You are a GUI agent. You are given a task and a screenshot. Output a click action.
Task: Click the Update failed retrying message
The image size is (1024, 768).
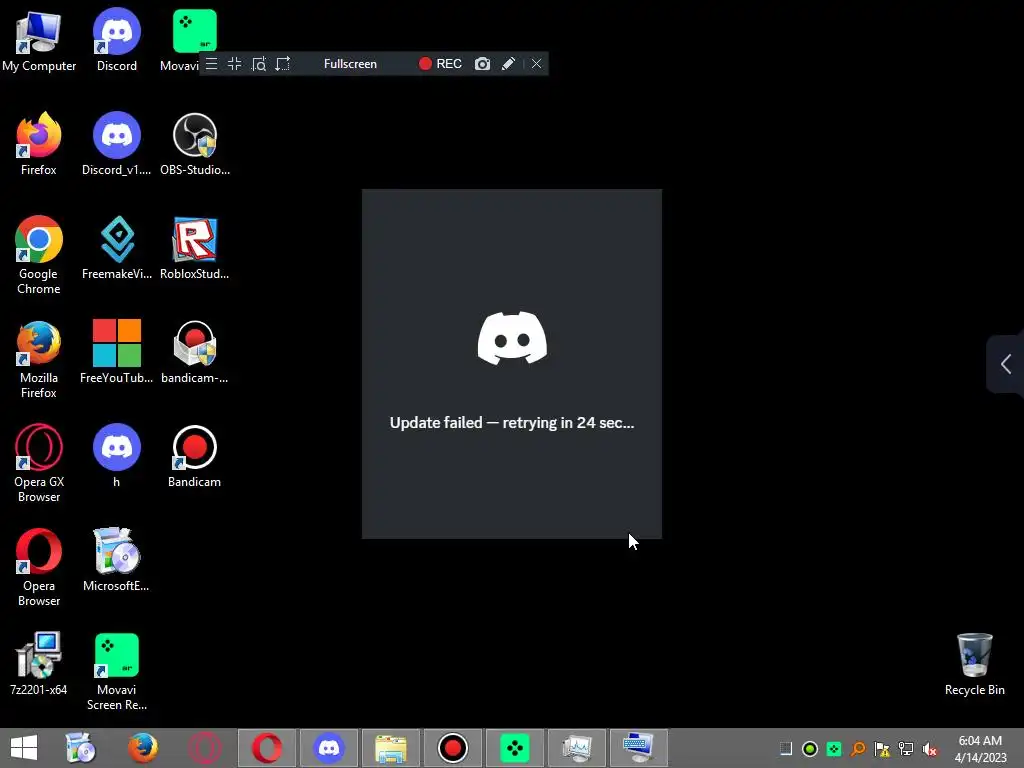(x=511, y=423)
